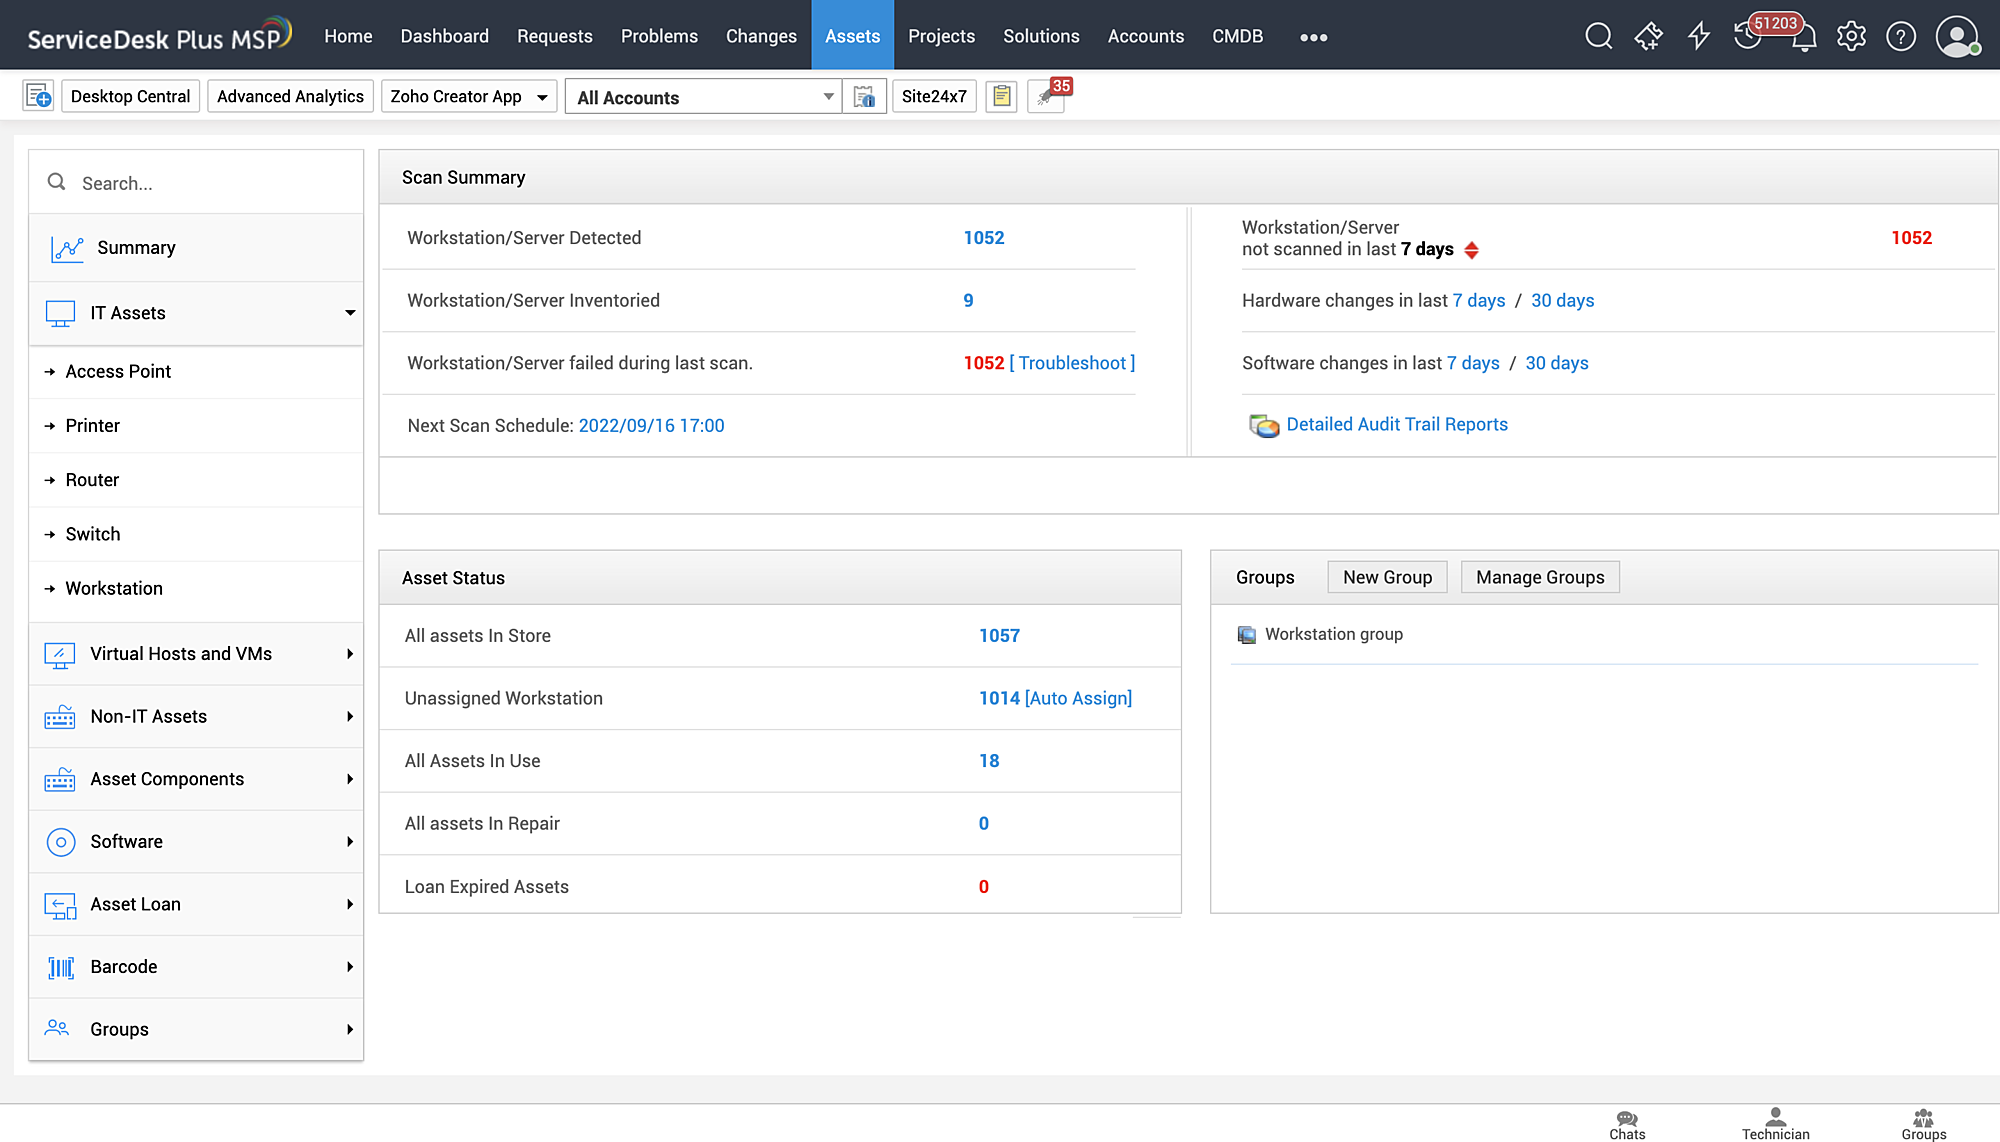The height and width of the screenshot is (1142, 2000).
Task: Click Auto Assign for unassigned workstations
Action: tap(1078, 698)
